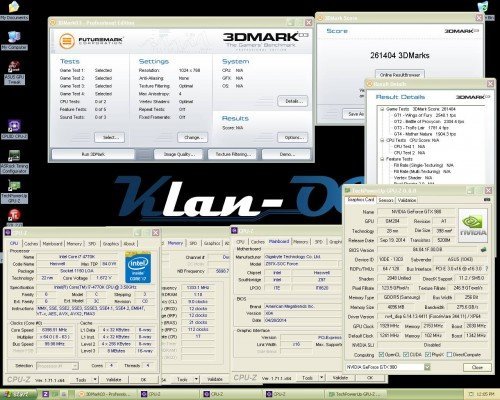Click Validate in the front CPU-Z window
The width and height of the screenshot is (500, 400).
[113, 379]
